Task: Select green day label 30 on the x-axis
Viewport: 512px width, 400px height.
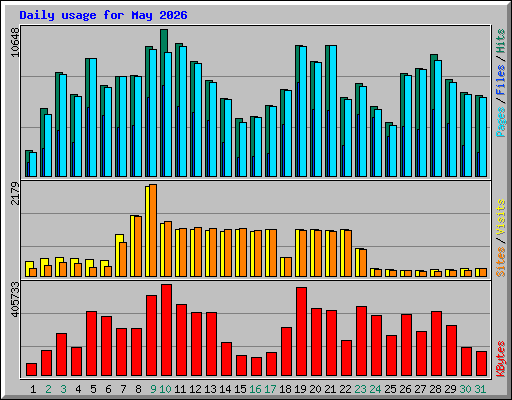Action: (x=465, y=389)
